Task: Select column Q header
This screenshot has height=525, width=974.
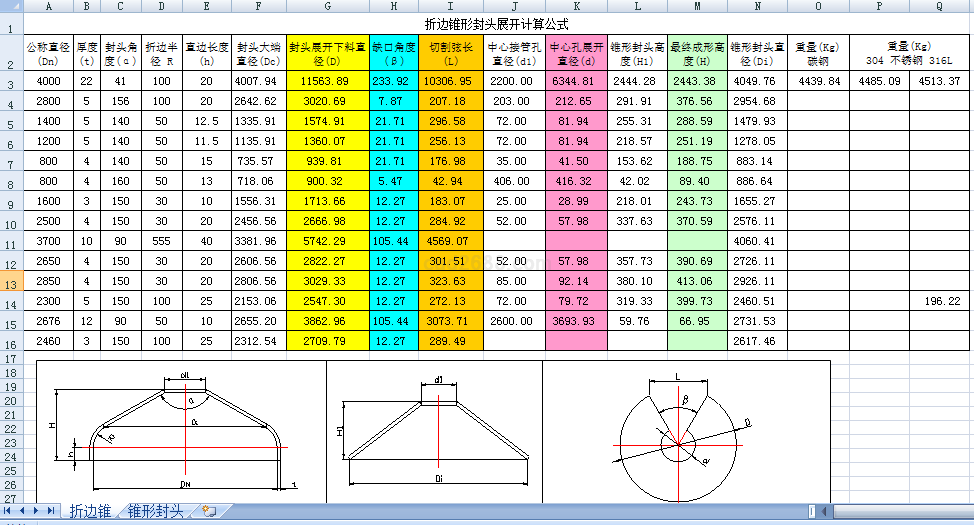Action: [x=939, y=6]
